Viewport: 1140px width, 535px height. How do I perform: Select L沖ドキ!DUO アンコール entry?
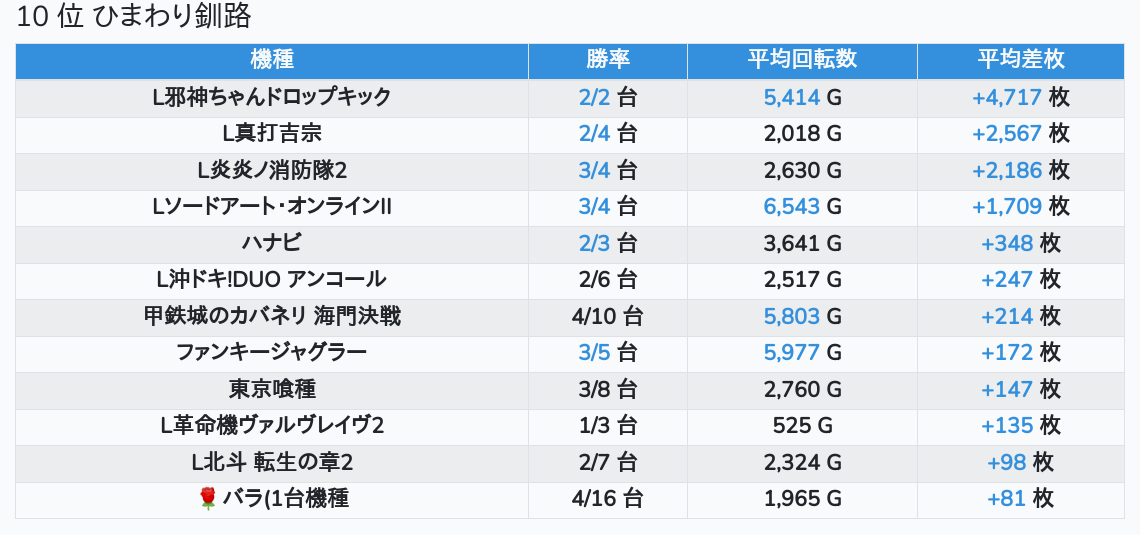pyautogui.click(x=272, y=280)
